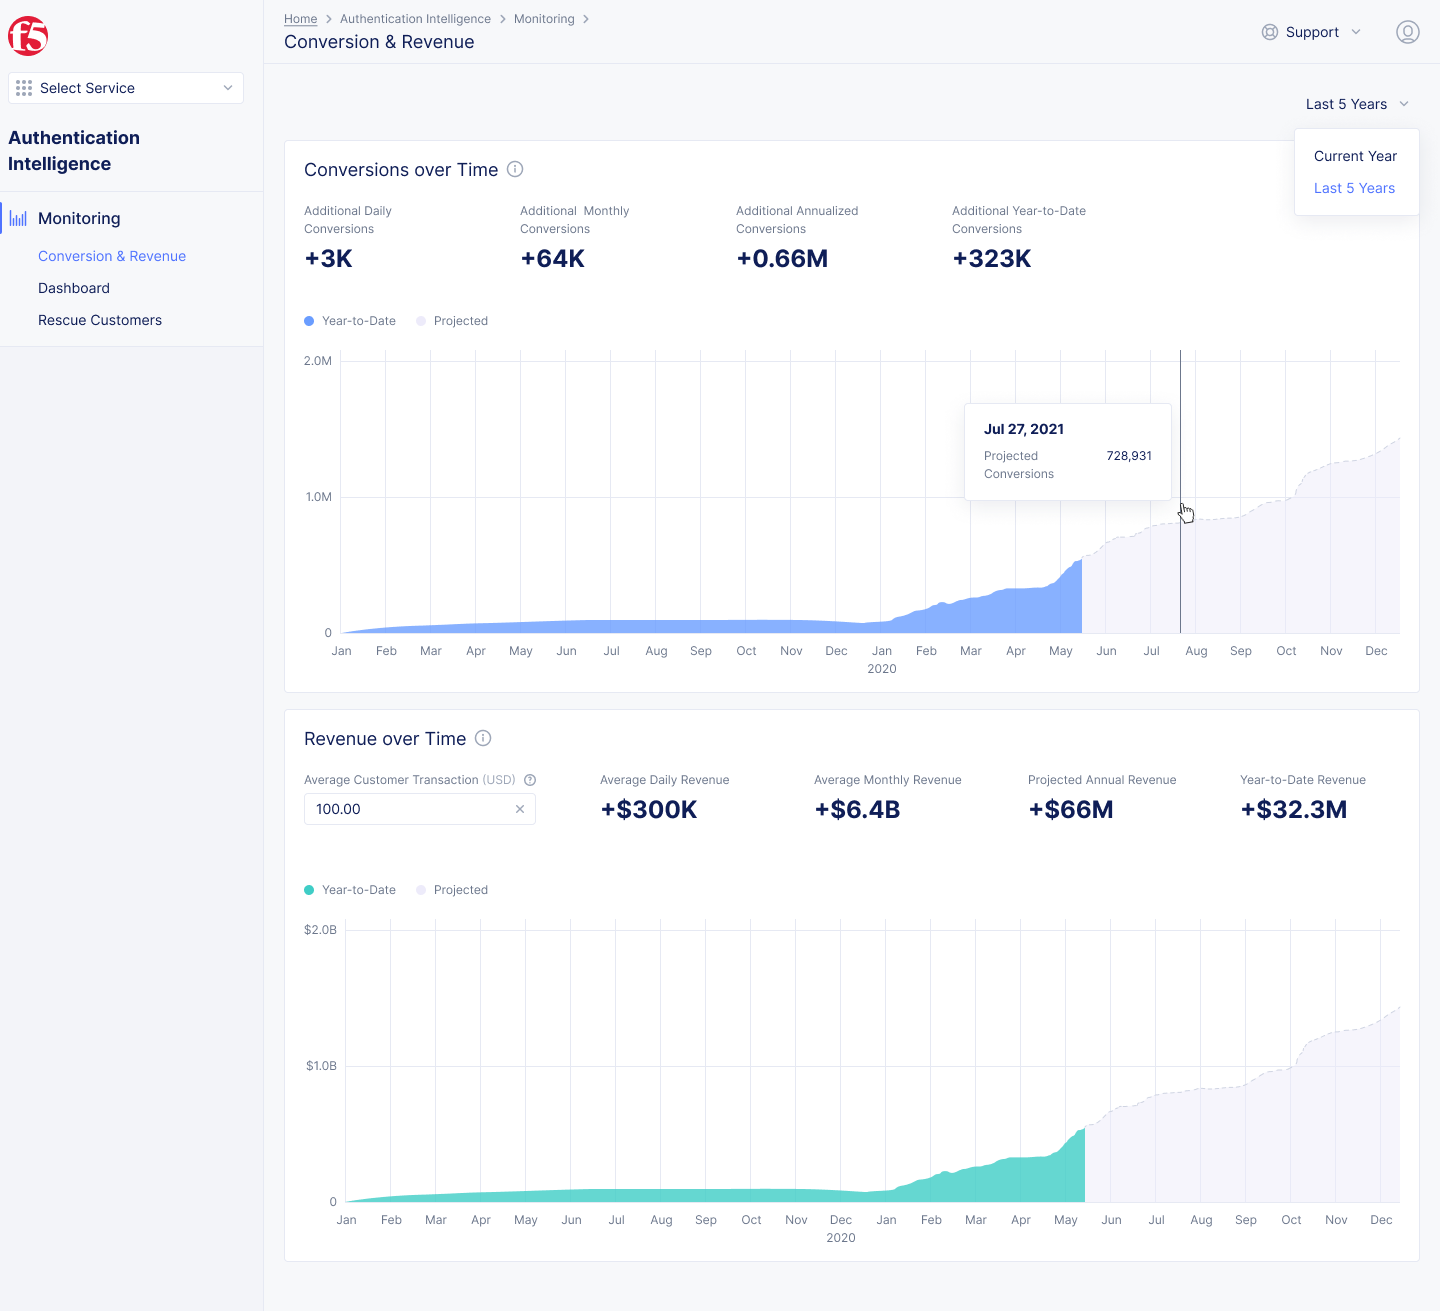Screen dimensions: 1440x1311
Task: Click the Average Customer Transaction input field
Action: coord(410,809)
